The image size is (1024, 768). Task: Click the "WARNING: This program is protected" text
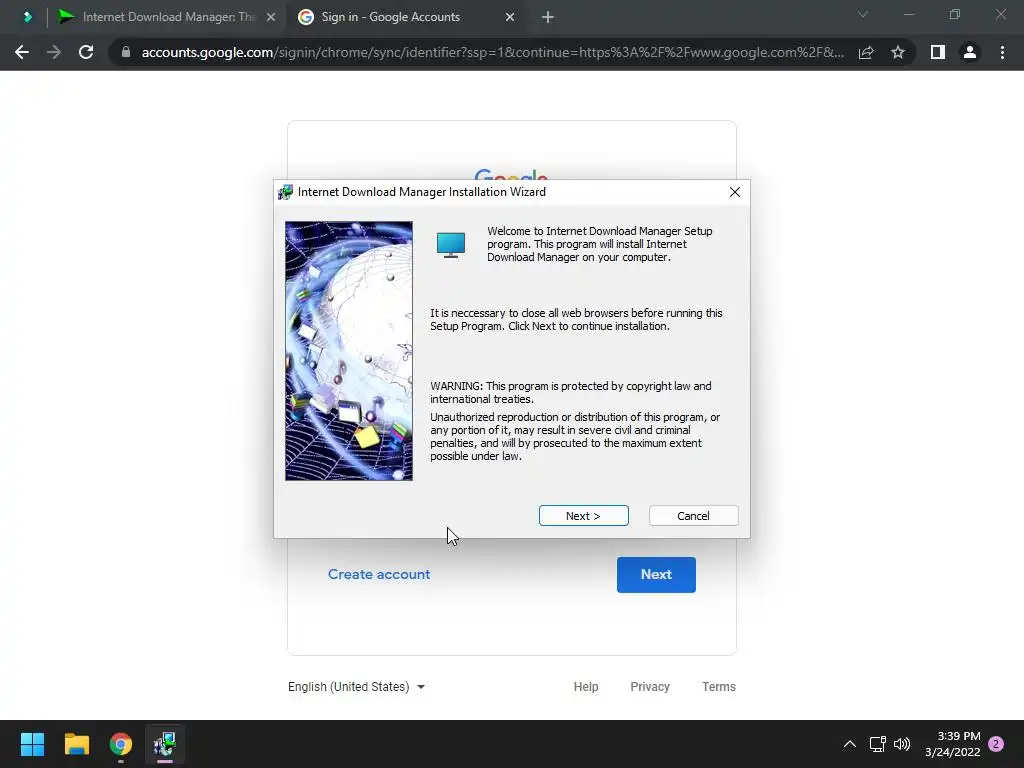tap(571, 392)
